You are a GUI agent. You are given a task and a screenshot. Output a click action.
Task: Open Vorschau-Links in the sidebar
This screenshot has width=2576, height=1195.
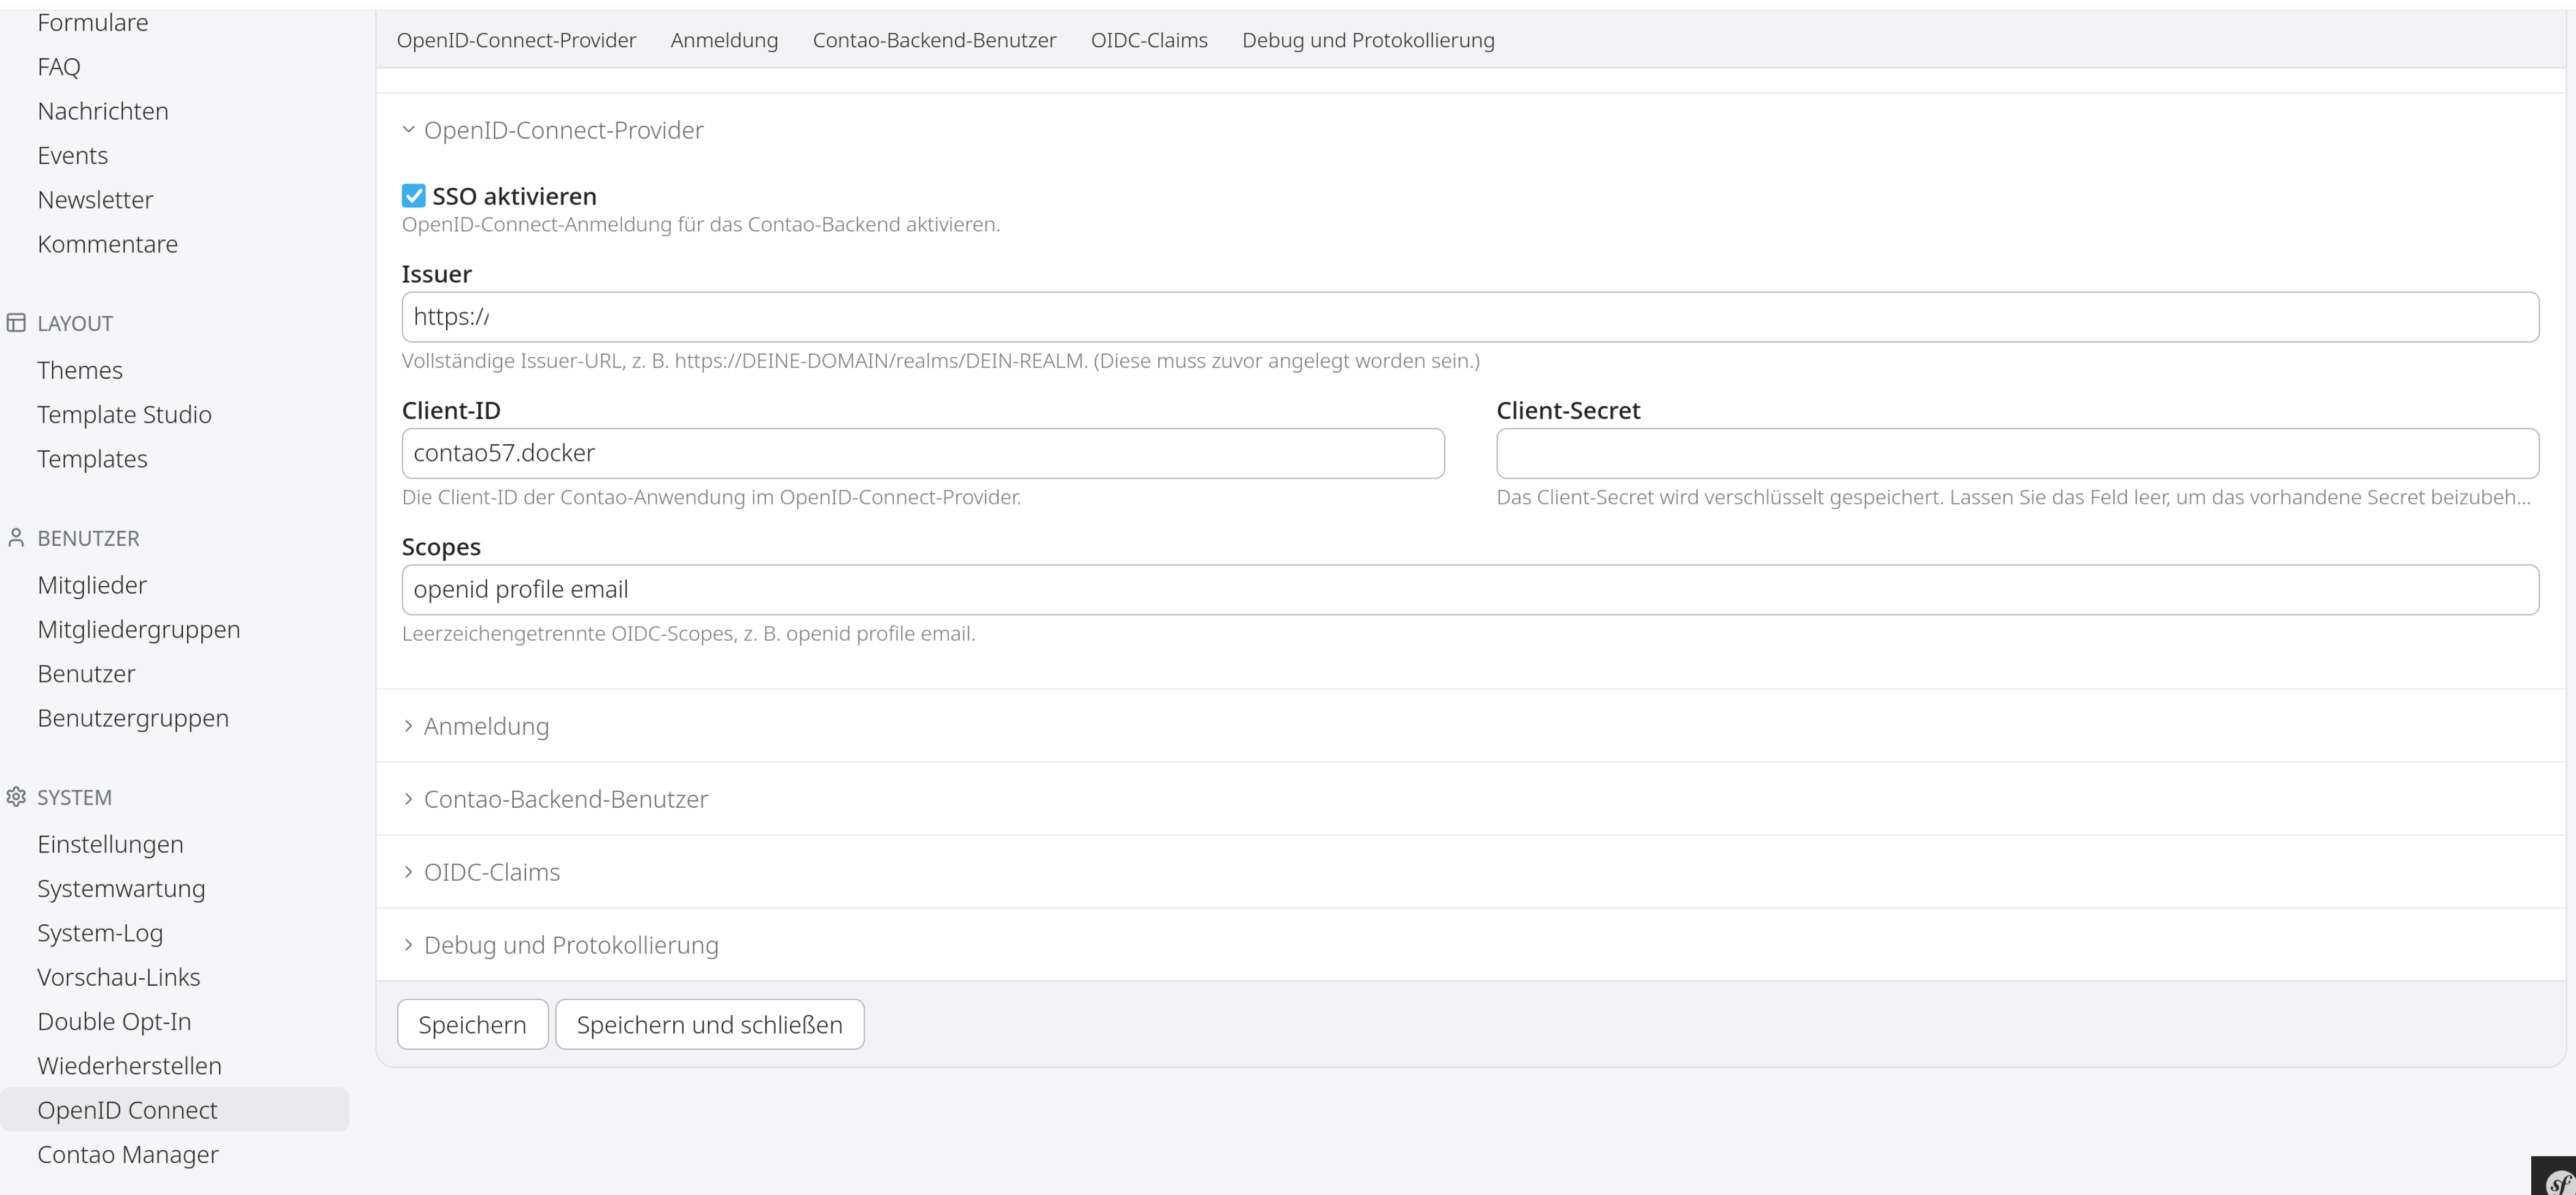119,977
